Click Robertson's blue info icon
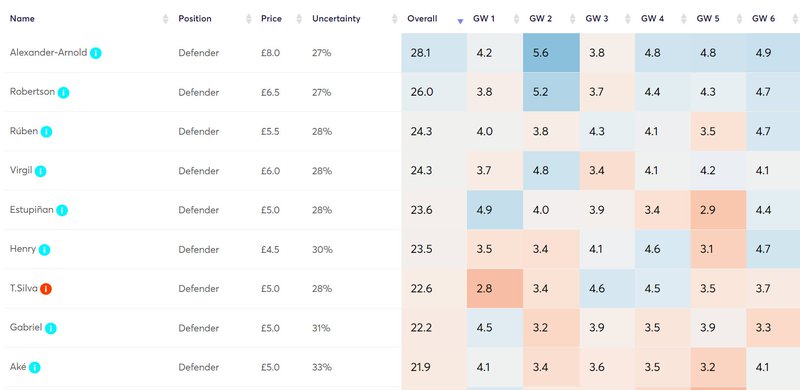 [63, 92]
